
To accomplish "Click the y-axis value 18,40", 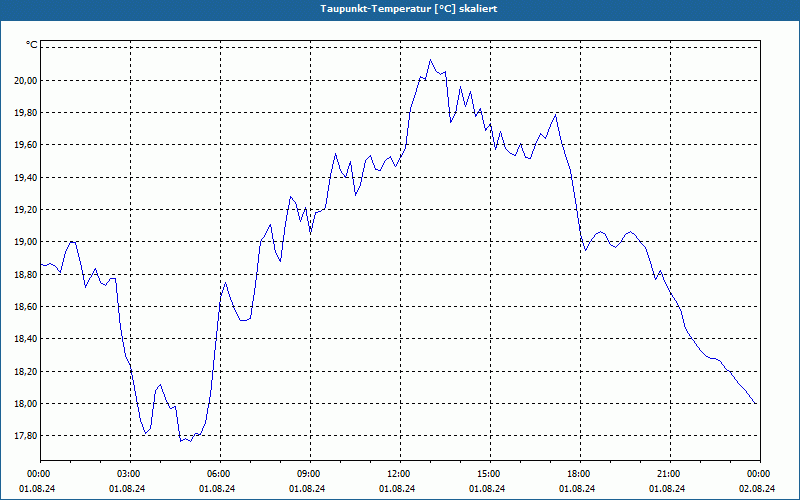I will pos(25,339).
